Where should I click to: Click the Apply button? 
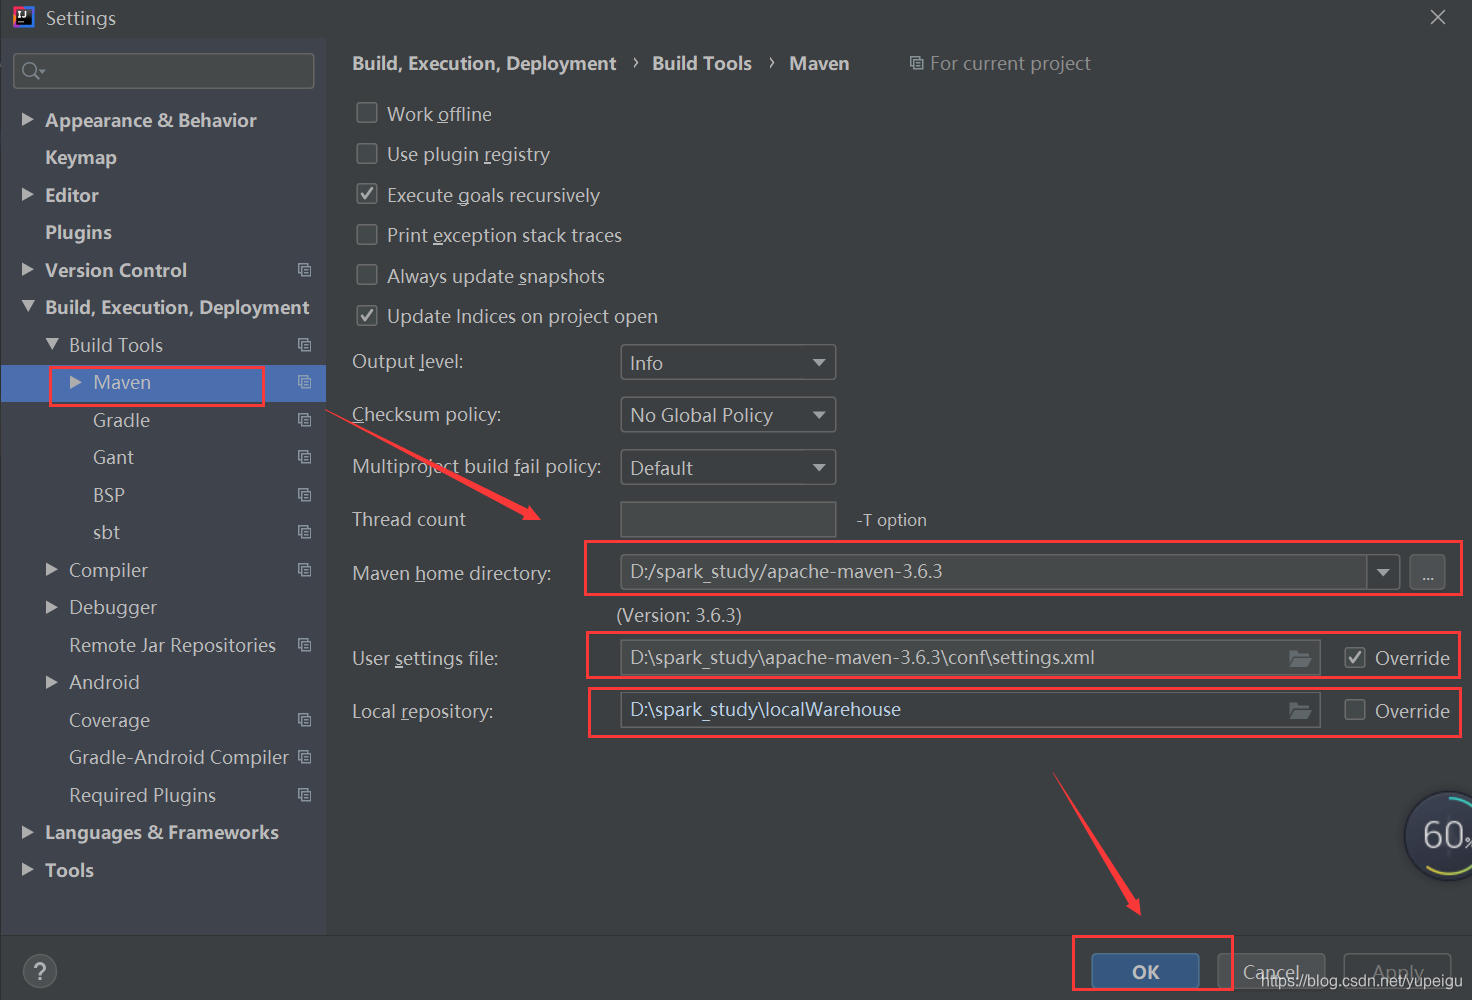click(x=1397, y=971)
